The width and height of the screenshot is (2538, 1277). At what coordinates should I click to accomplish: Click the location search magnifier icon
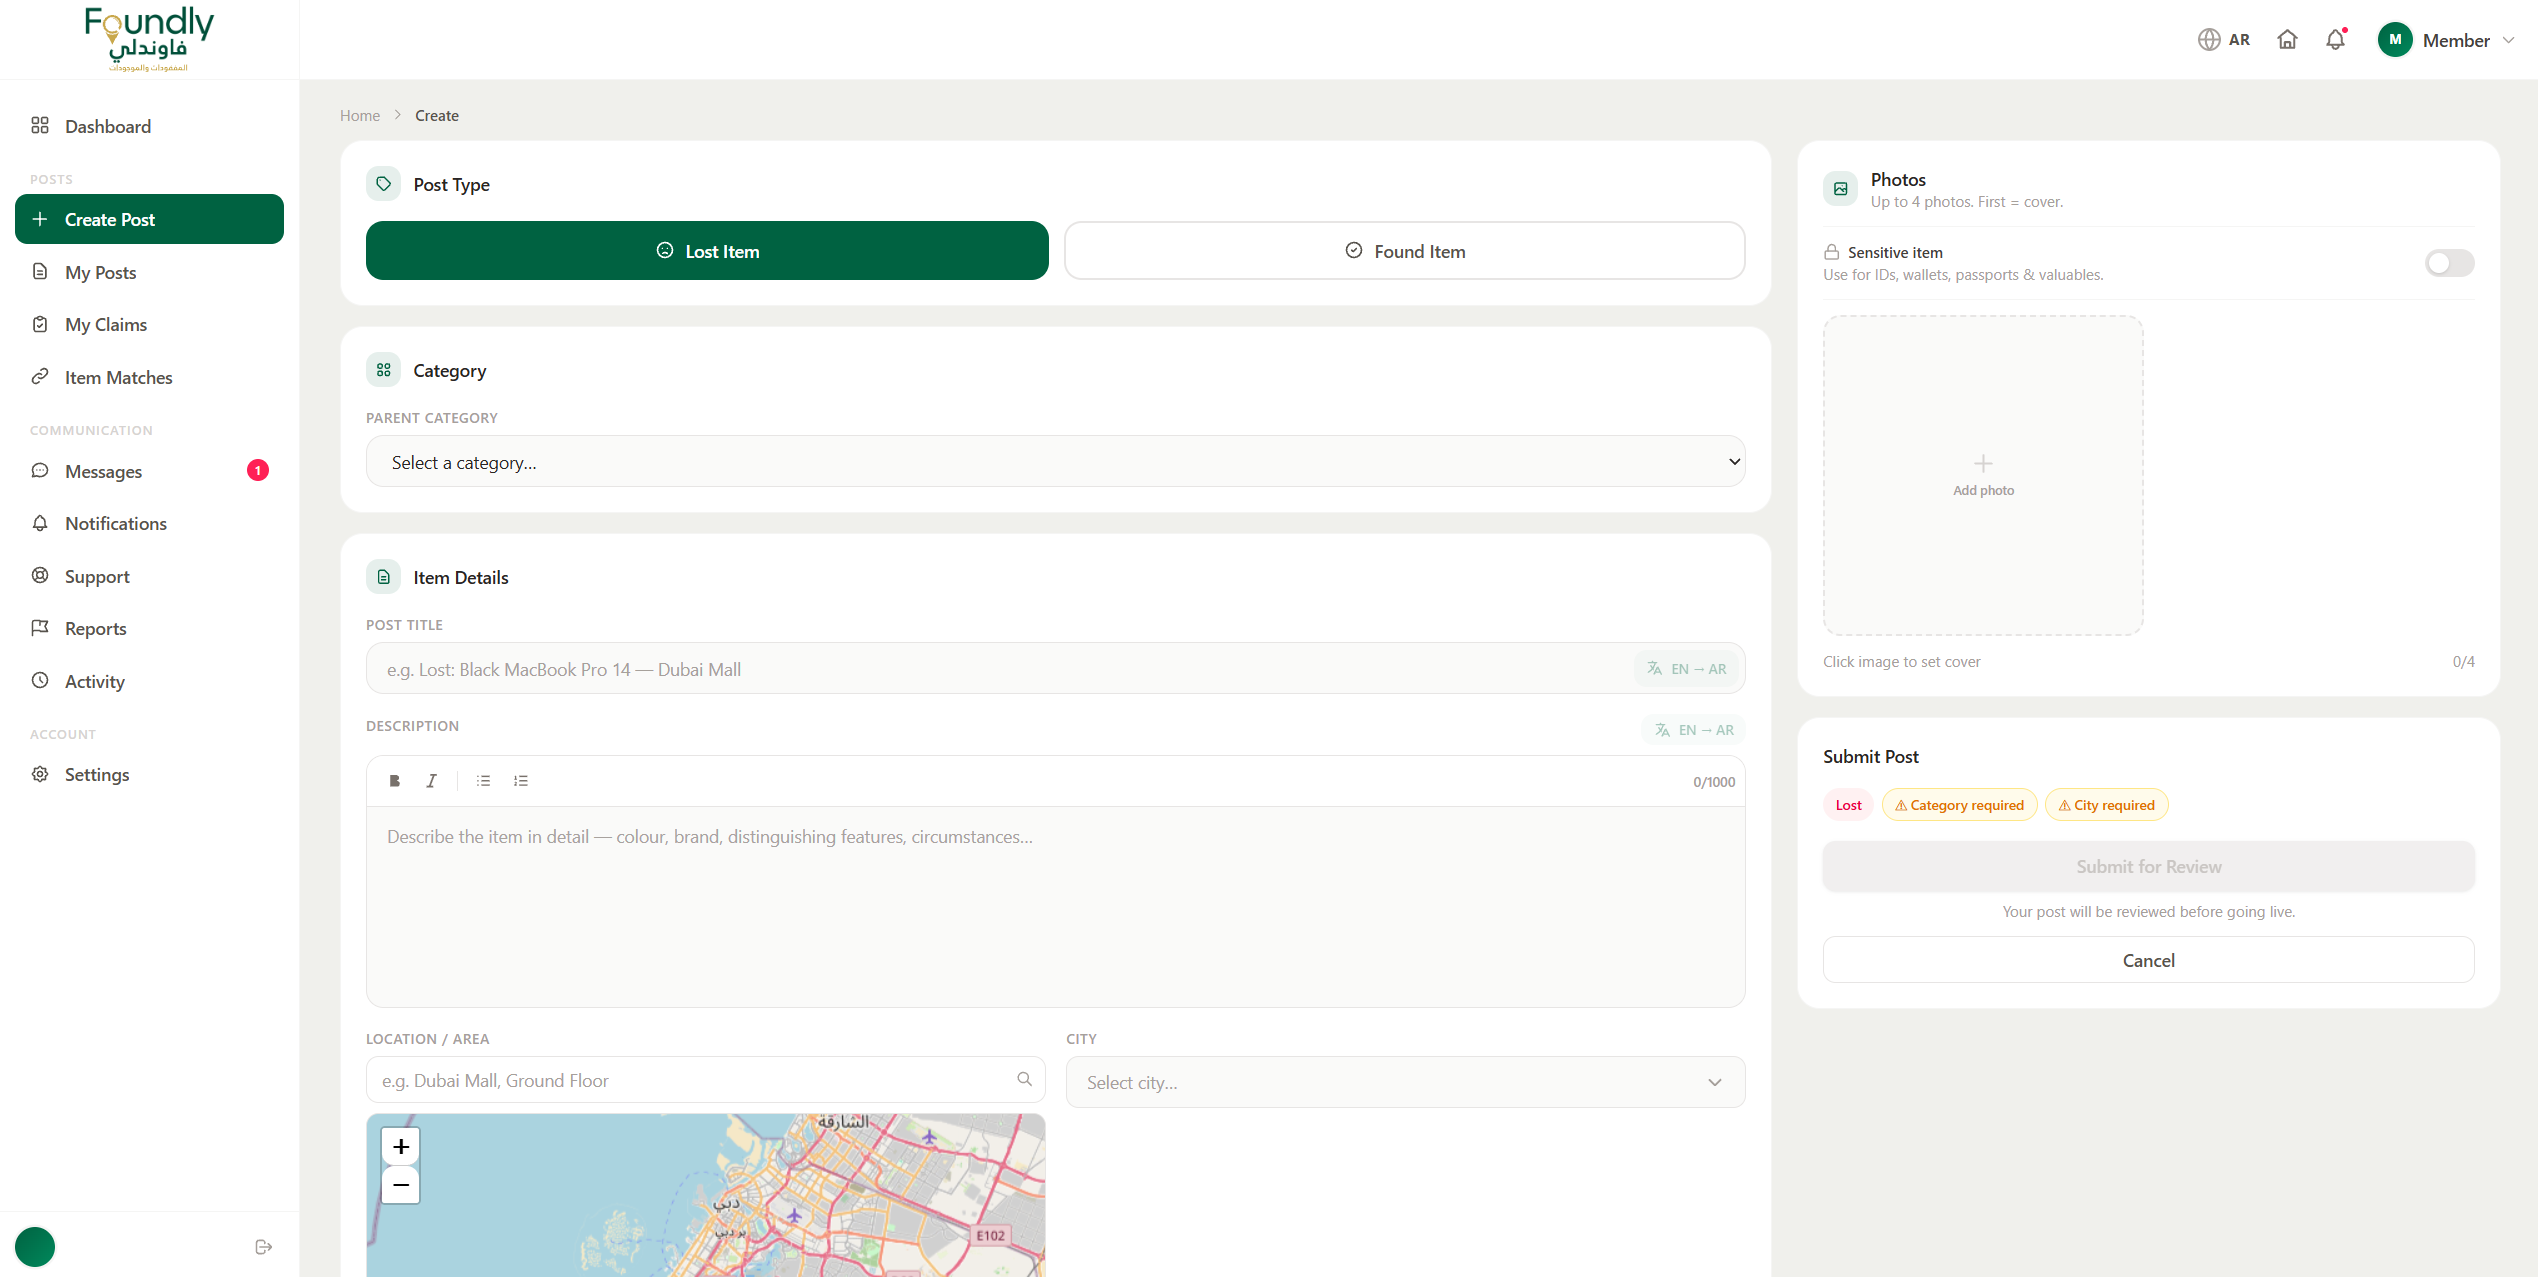click(x=1024, y=1079)
